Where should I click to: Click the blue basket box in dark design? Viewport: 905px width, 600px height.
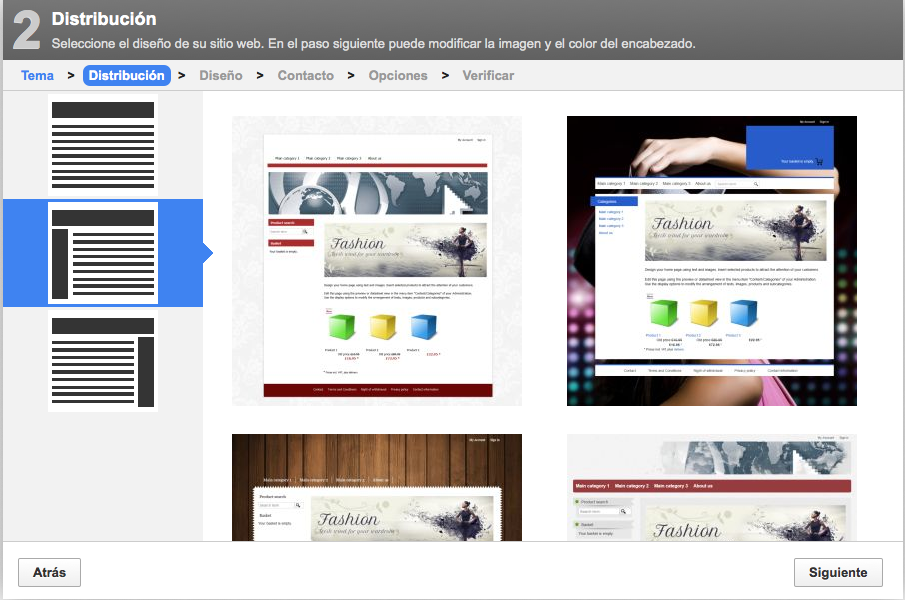(789, 148)
